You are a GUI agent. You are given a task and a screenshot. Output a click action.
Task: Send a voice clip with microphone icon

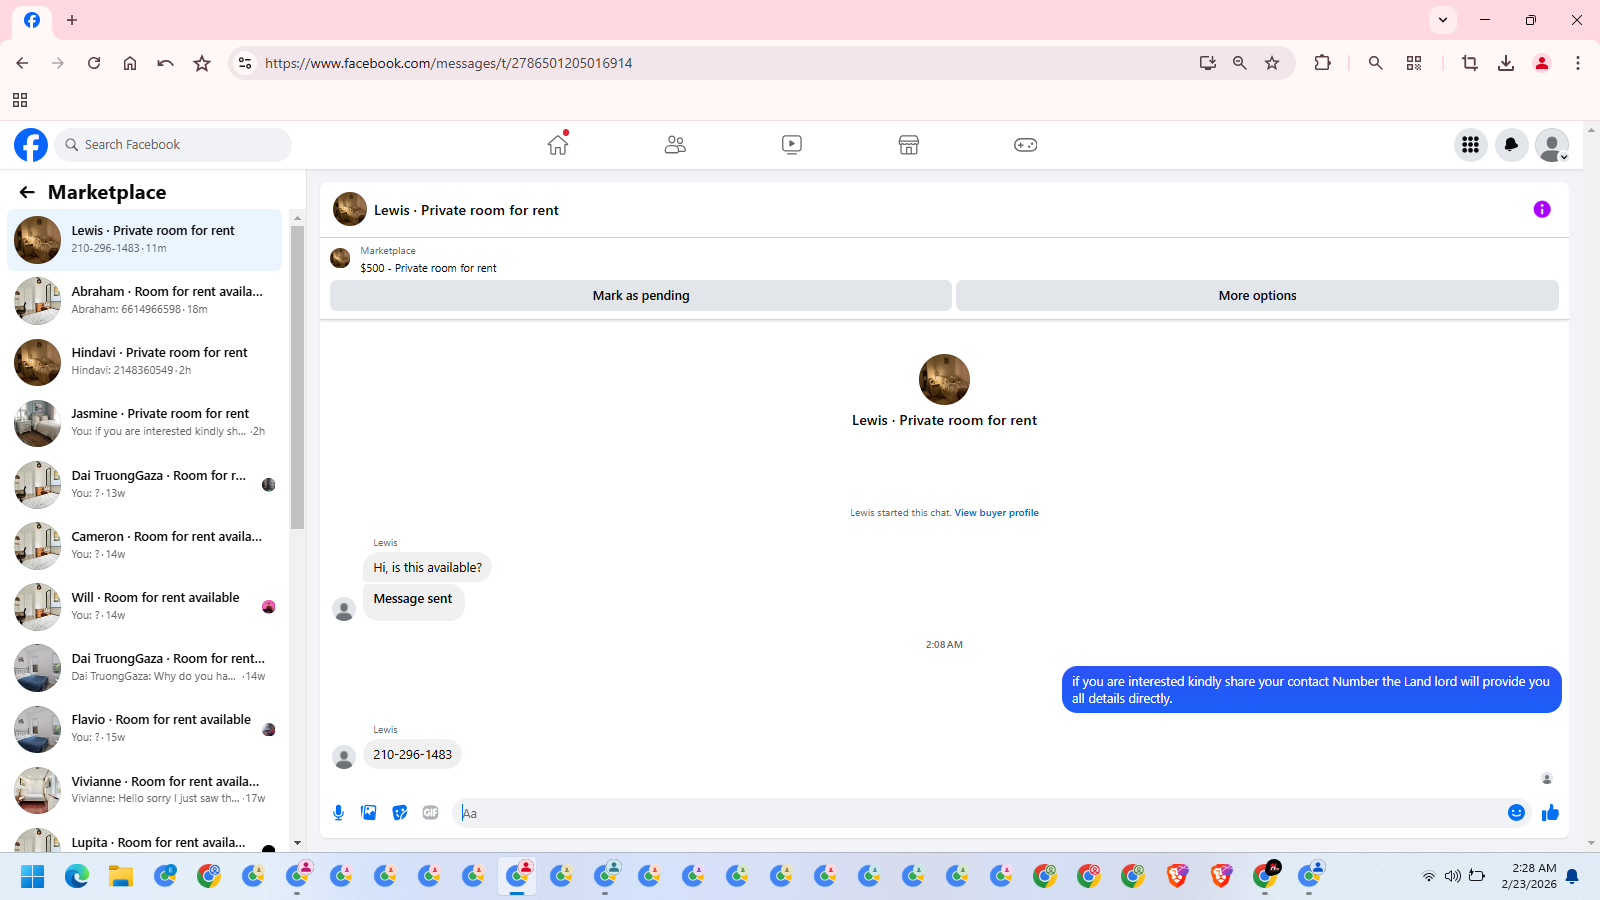(339, 813)
